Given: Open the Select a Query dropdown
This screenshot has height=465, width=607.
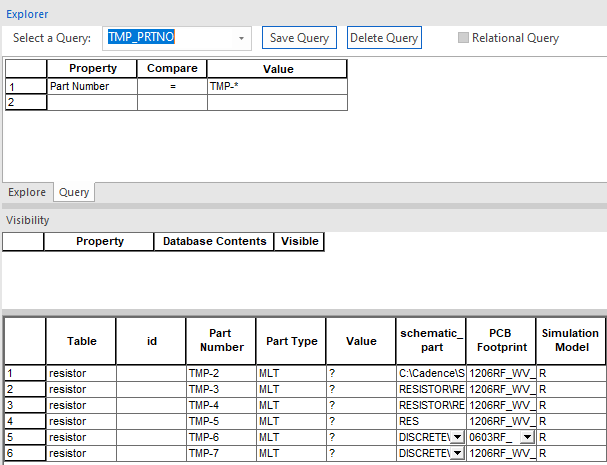Looking at the screenshot, I should (241, 38).
